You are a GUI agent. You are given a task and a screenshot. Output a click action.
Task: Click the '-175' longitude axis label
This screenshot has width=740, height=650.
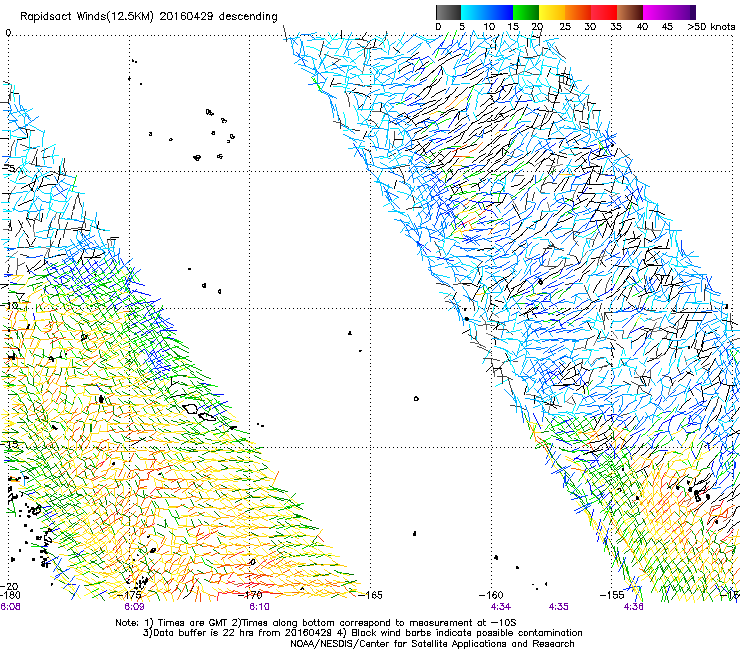pyautogui.click(x=131, y=595)
